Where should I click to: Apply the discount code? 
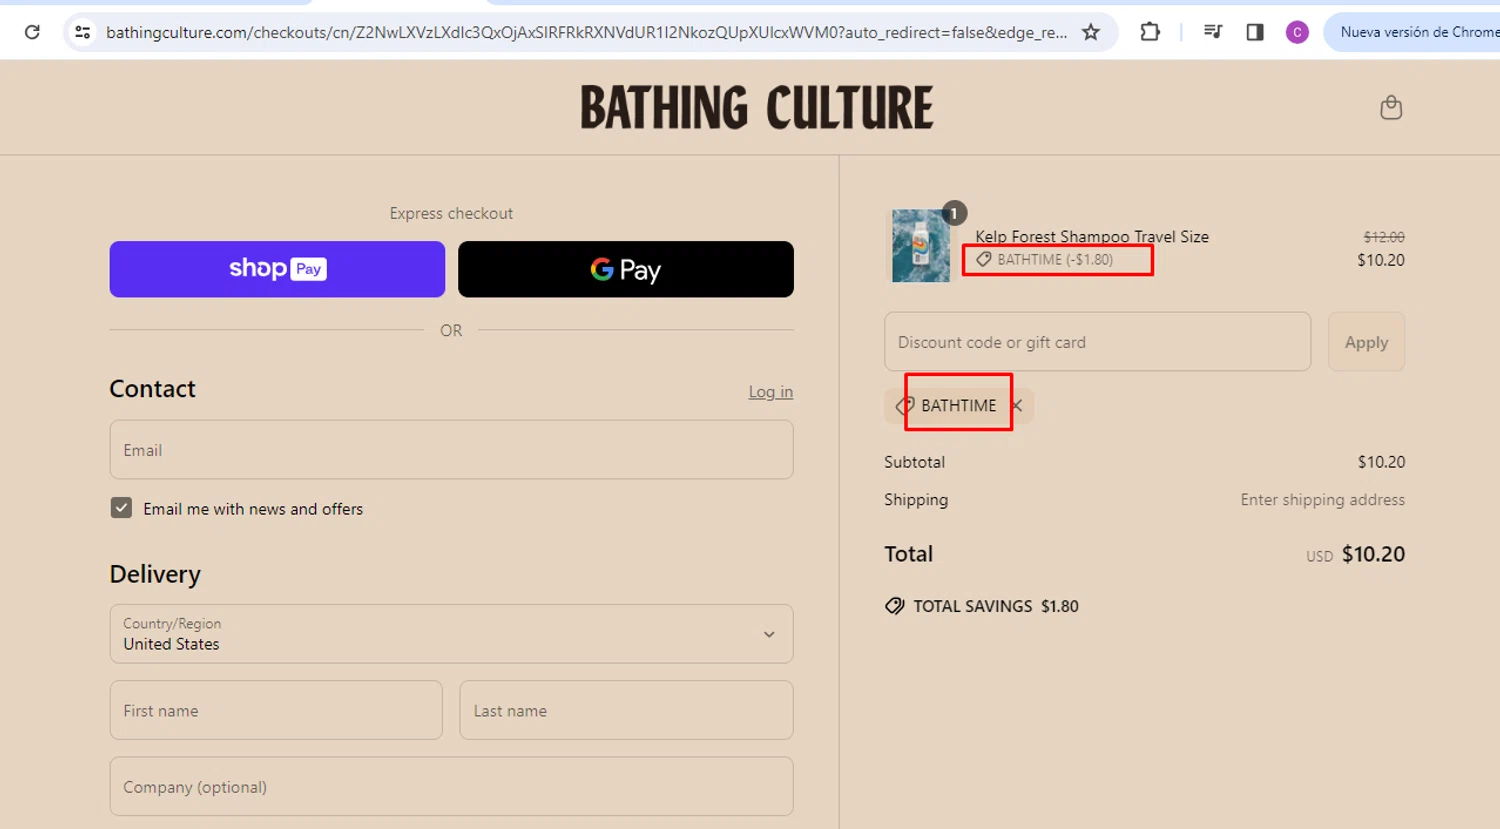pyautogui.click(x=1366, y=342)
